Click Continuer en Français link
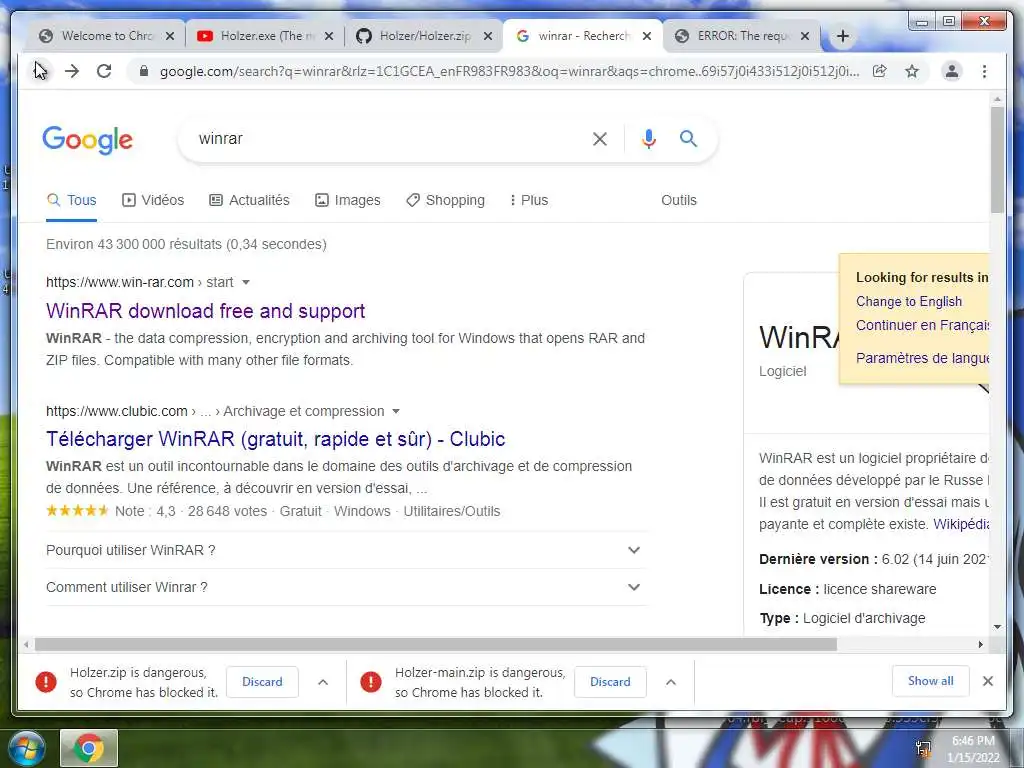 (x=922, y=325)
